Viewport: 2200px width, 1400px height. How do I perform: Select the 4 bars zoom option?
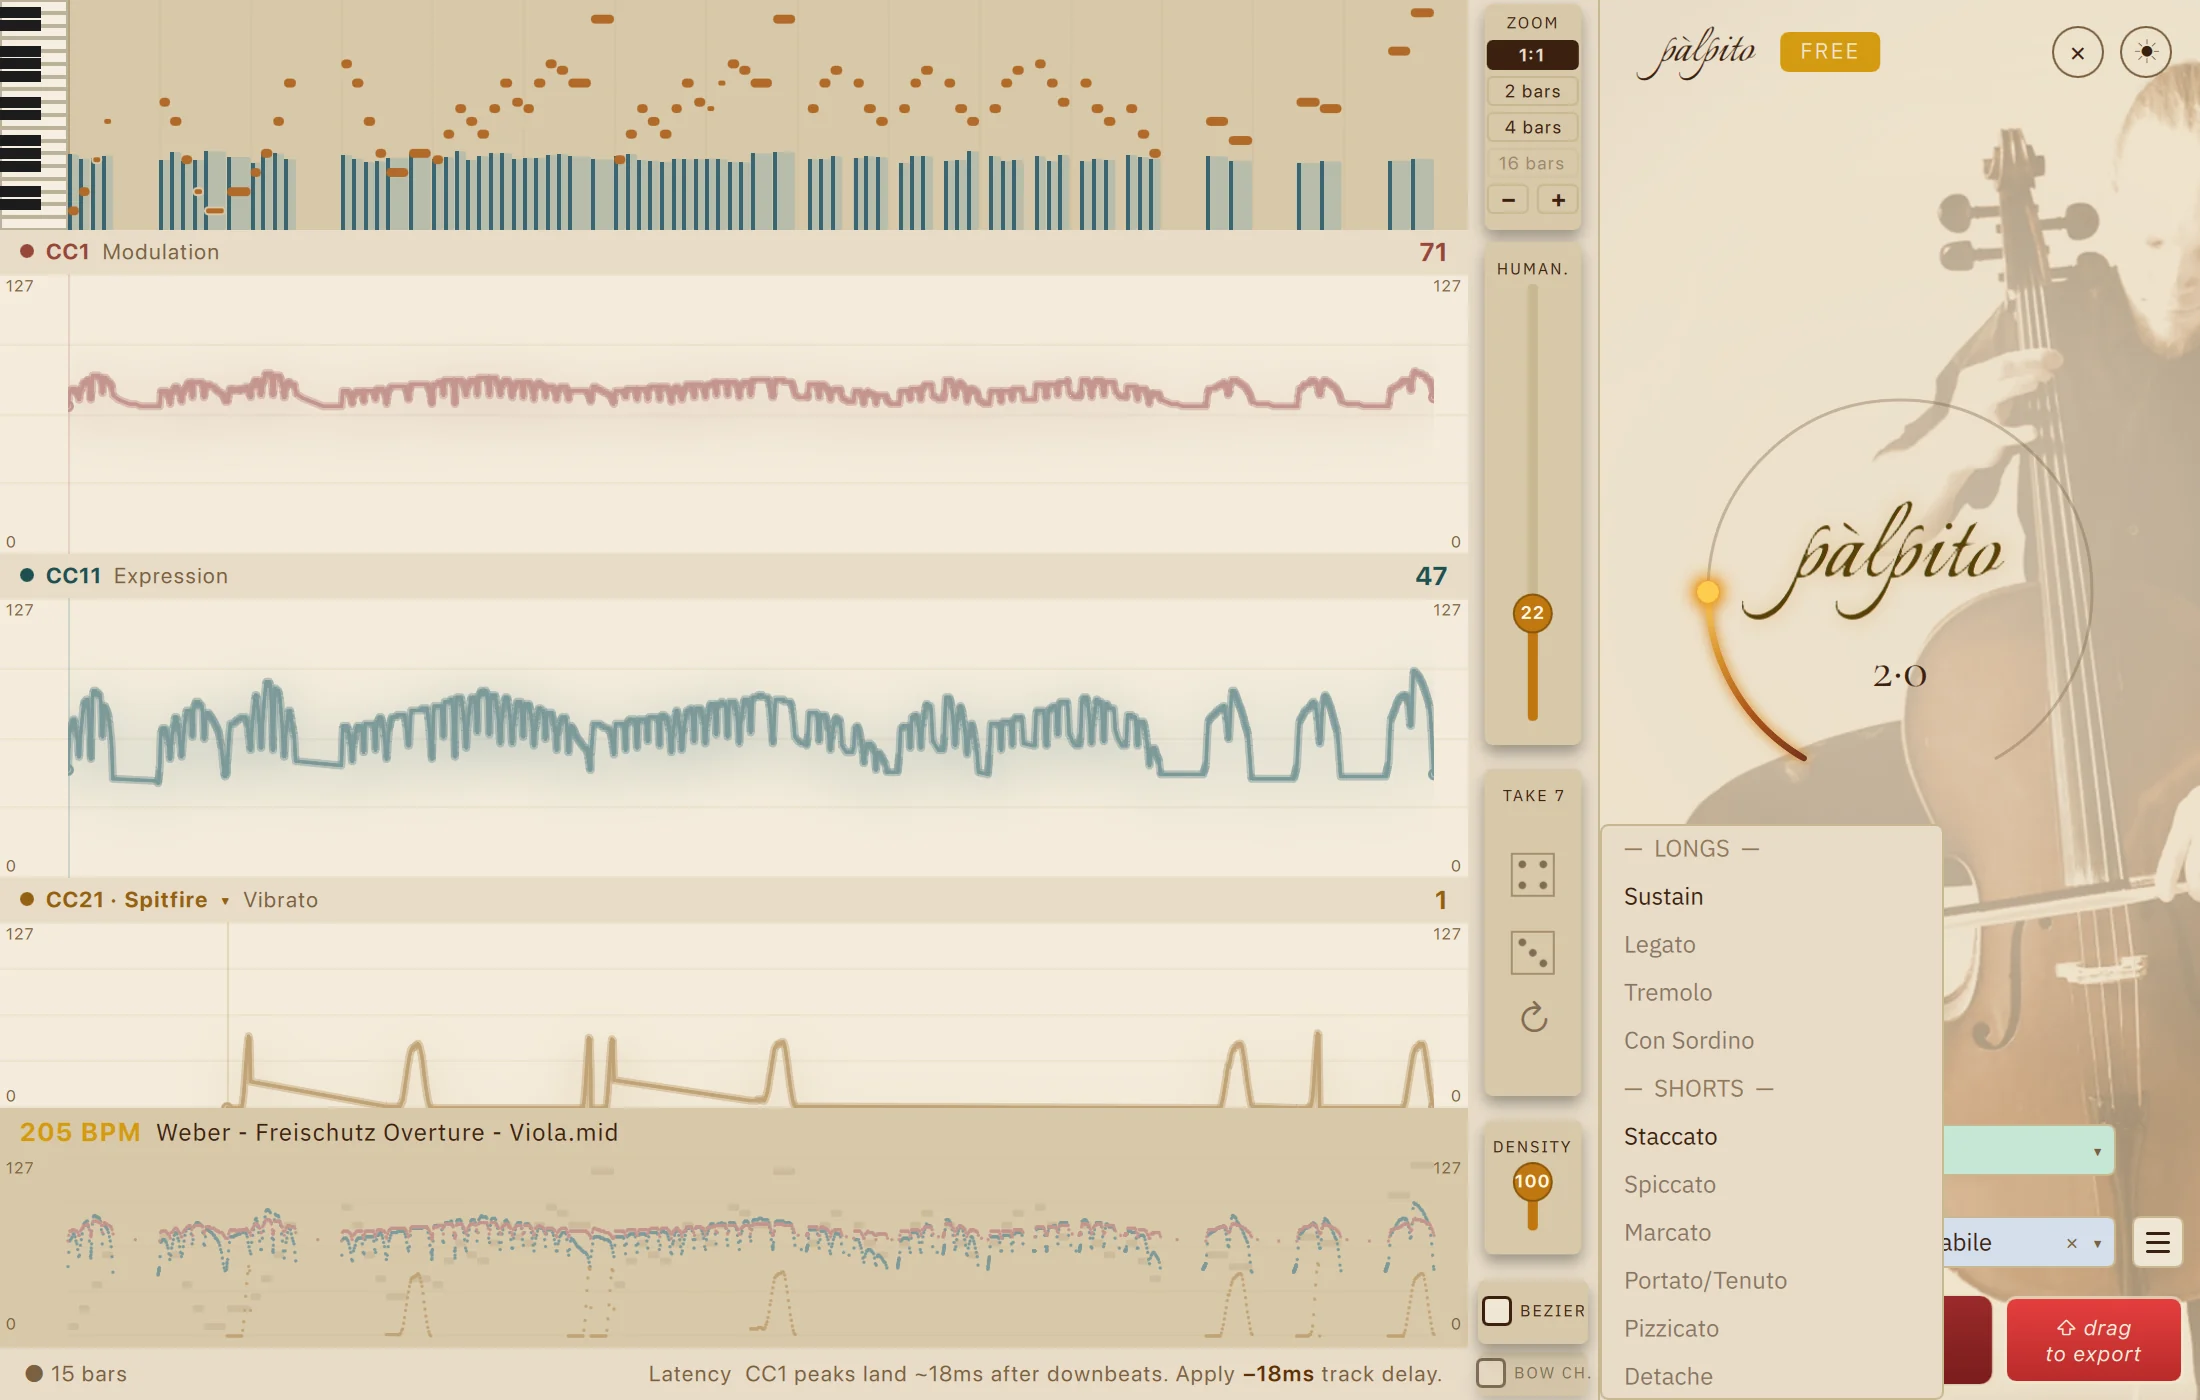pos(1532,127)
